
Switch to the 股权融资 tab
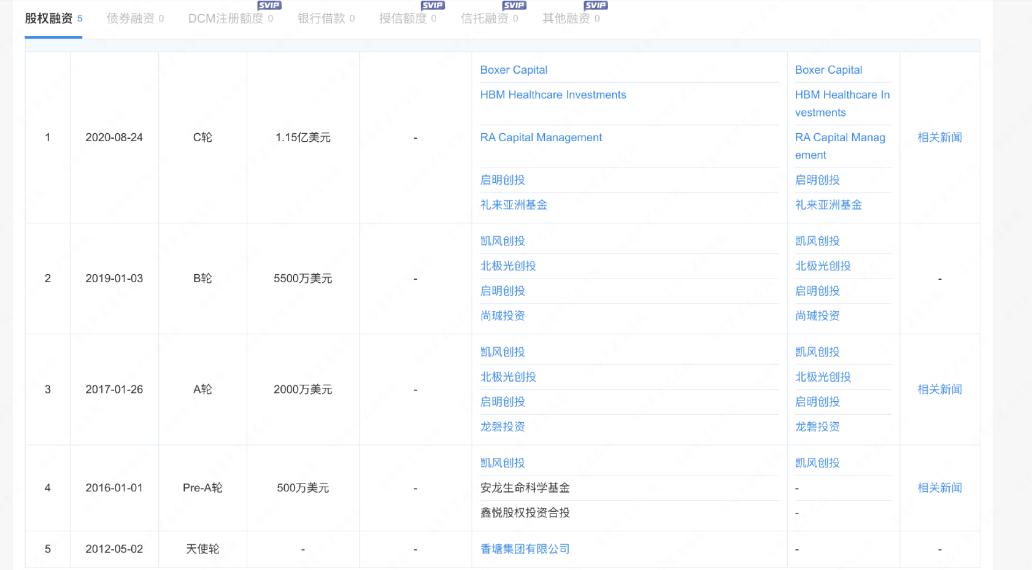coord(48,19)
